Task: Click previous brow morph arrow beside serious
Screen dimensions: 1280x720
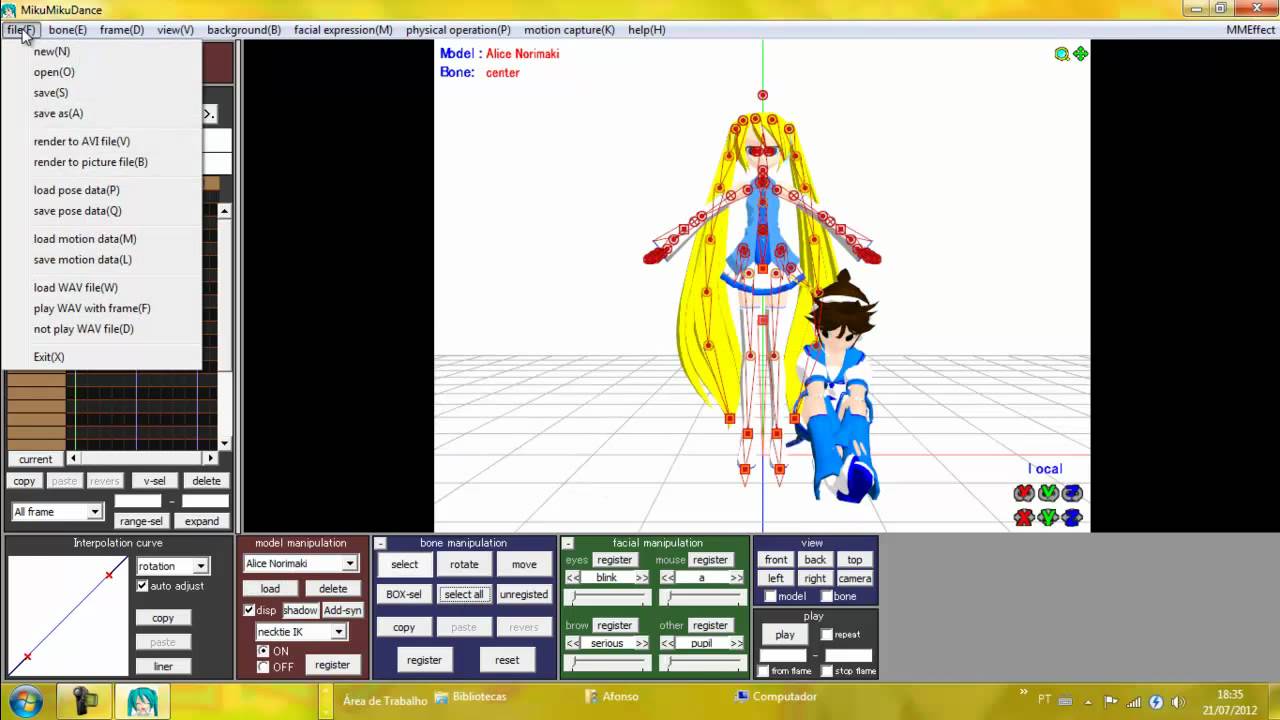Action: [x=573, y=643]
